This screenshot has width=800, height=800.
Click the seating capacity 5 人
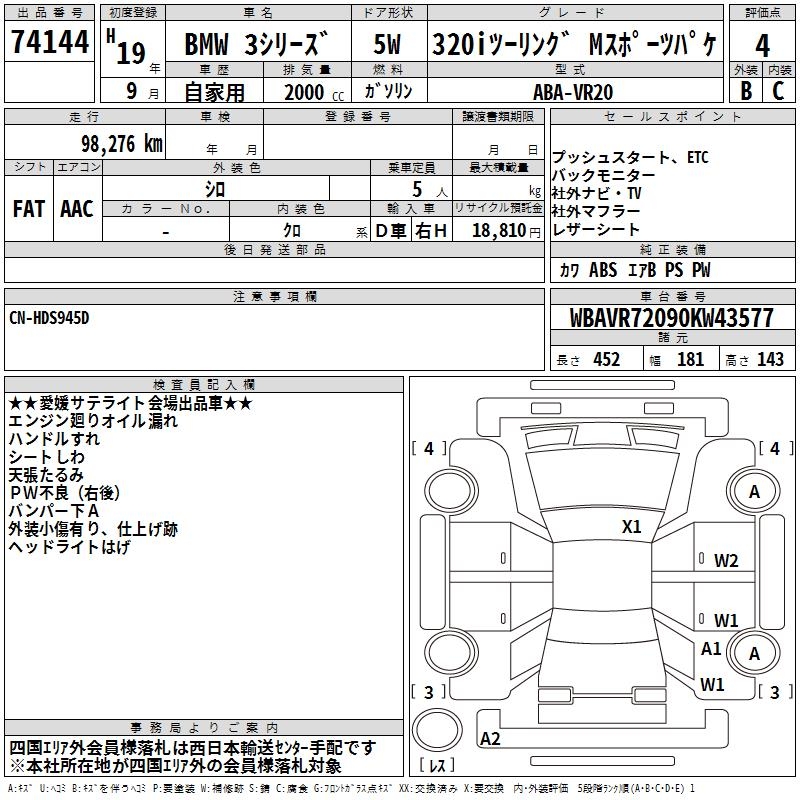tap(430, 190)
